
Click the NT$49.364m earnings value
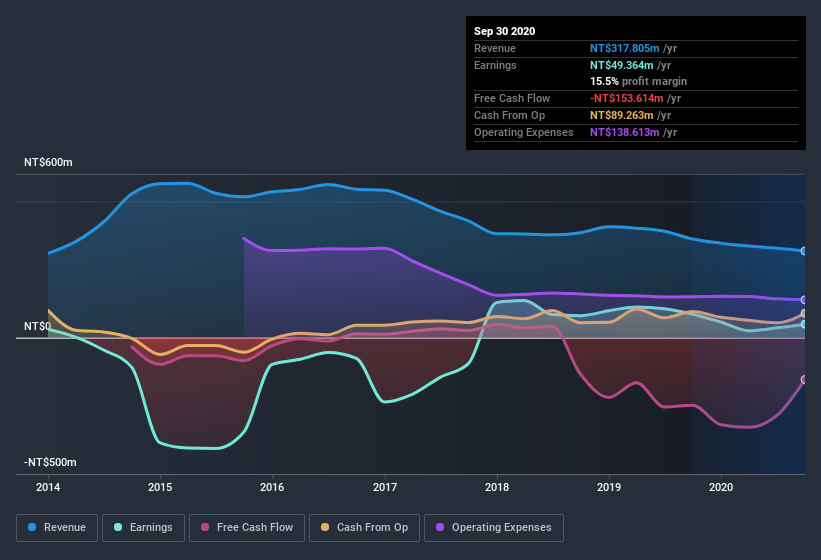click(622, 65)
